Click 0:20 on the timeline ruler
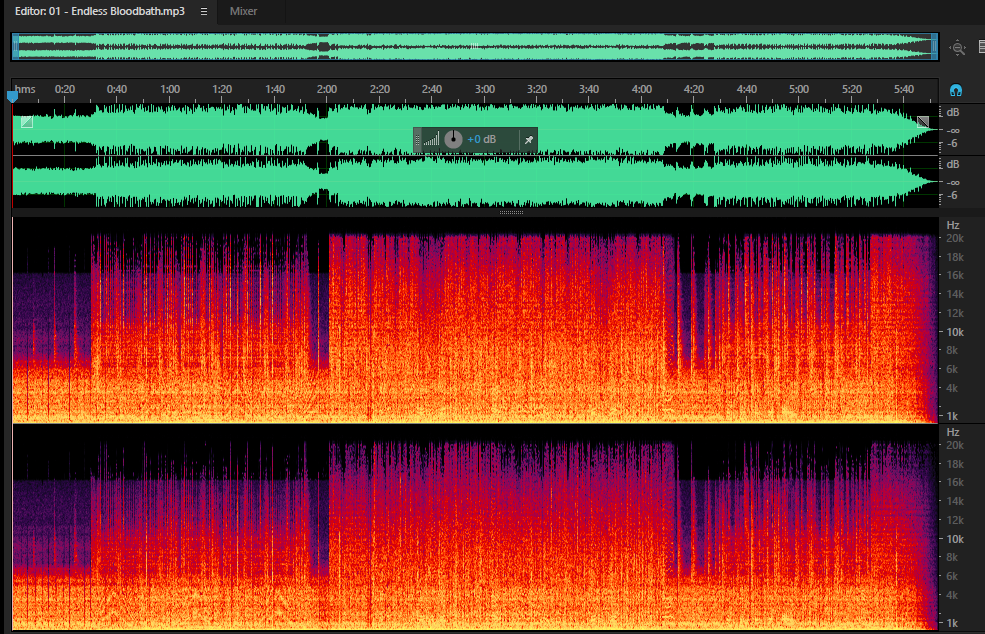The width and height of the screenshot is (985, 634). (x=65, y=89)
